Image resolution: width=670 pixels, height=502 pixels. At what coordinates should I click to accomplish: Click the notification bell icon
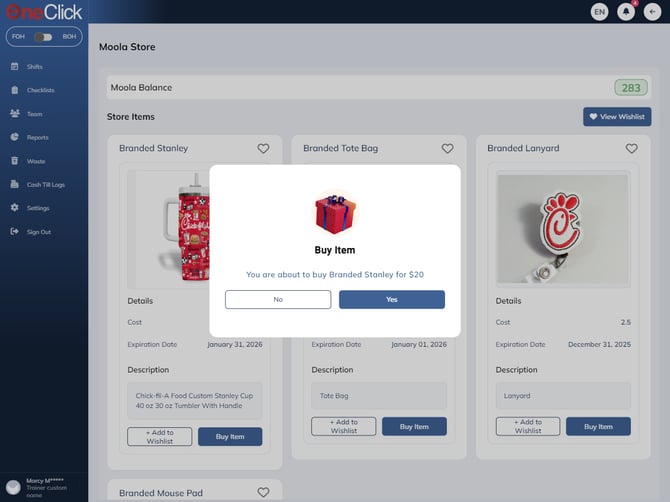(x=627, y=12)
